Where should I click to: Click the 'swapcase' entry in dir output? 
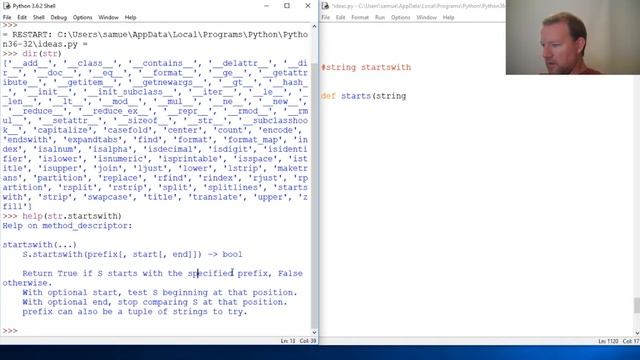(107, 197)
